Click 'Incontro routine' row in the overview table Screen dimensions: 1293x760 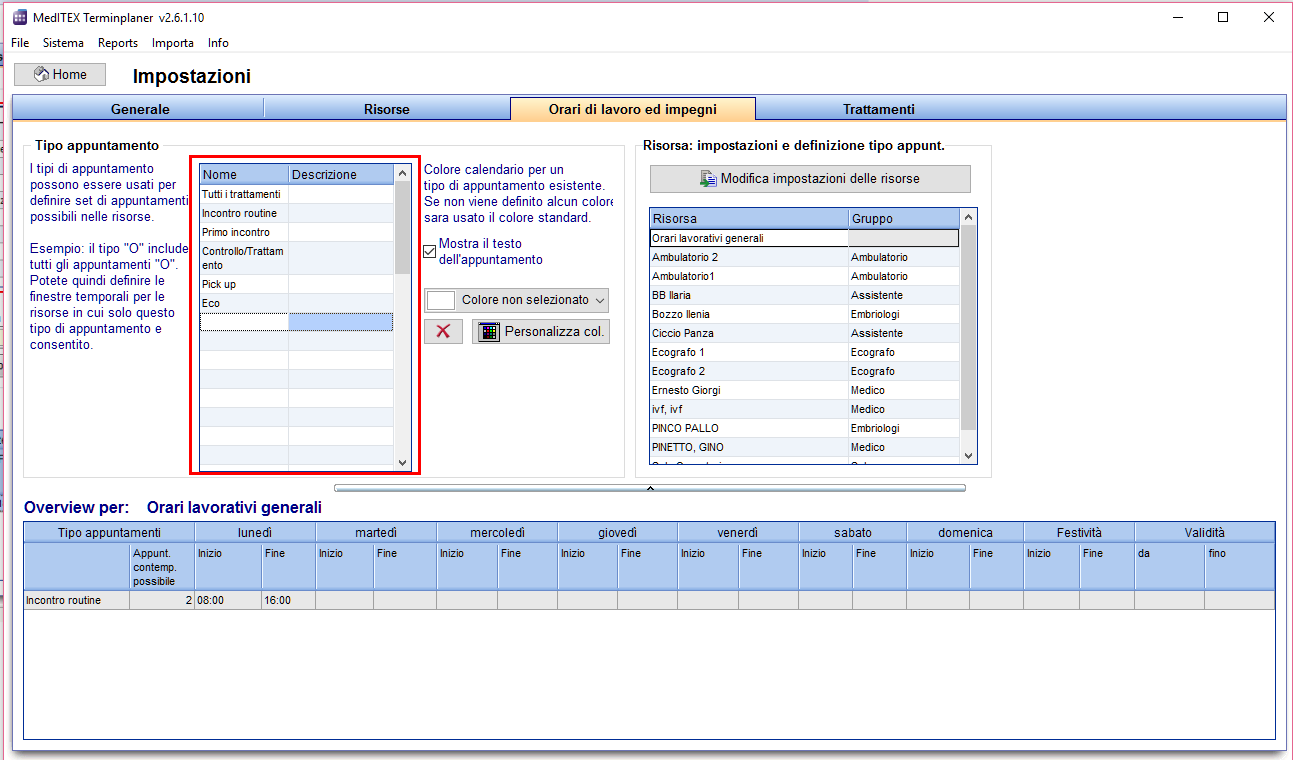point(649,600)
